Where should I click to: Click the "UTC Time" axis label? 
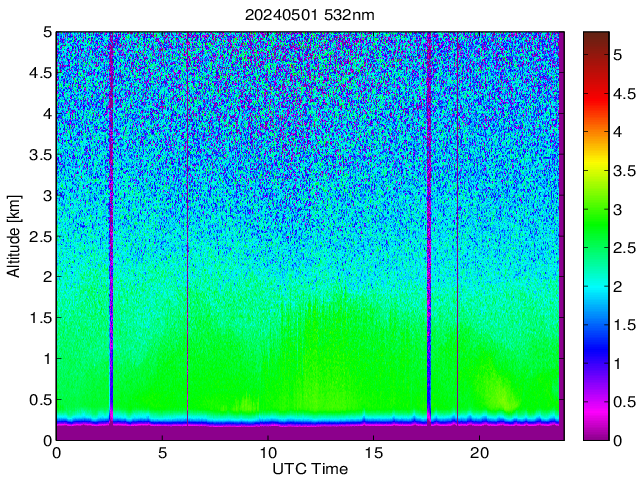pyautogui.click(x=310, y=469)
